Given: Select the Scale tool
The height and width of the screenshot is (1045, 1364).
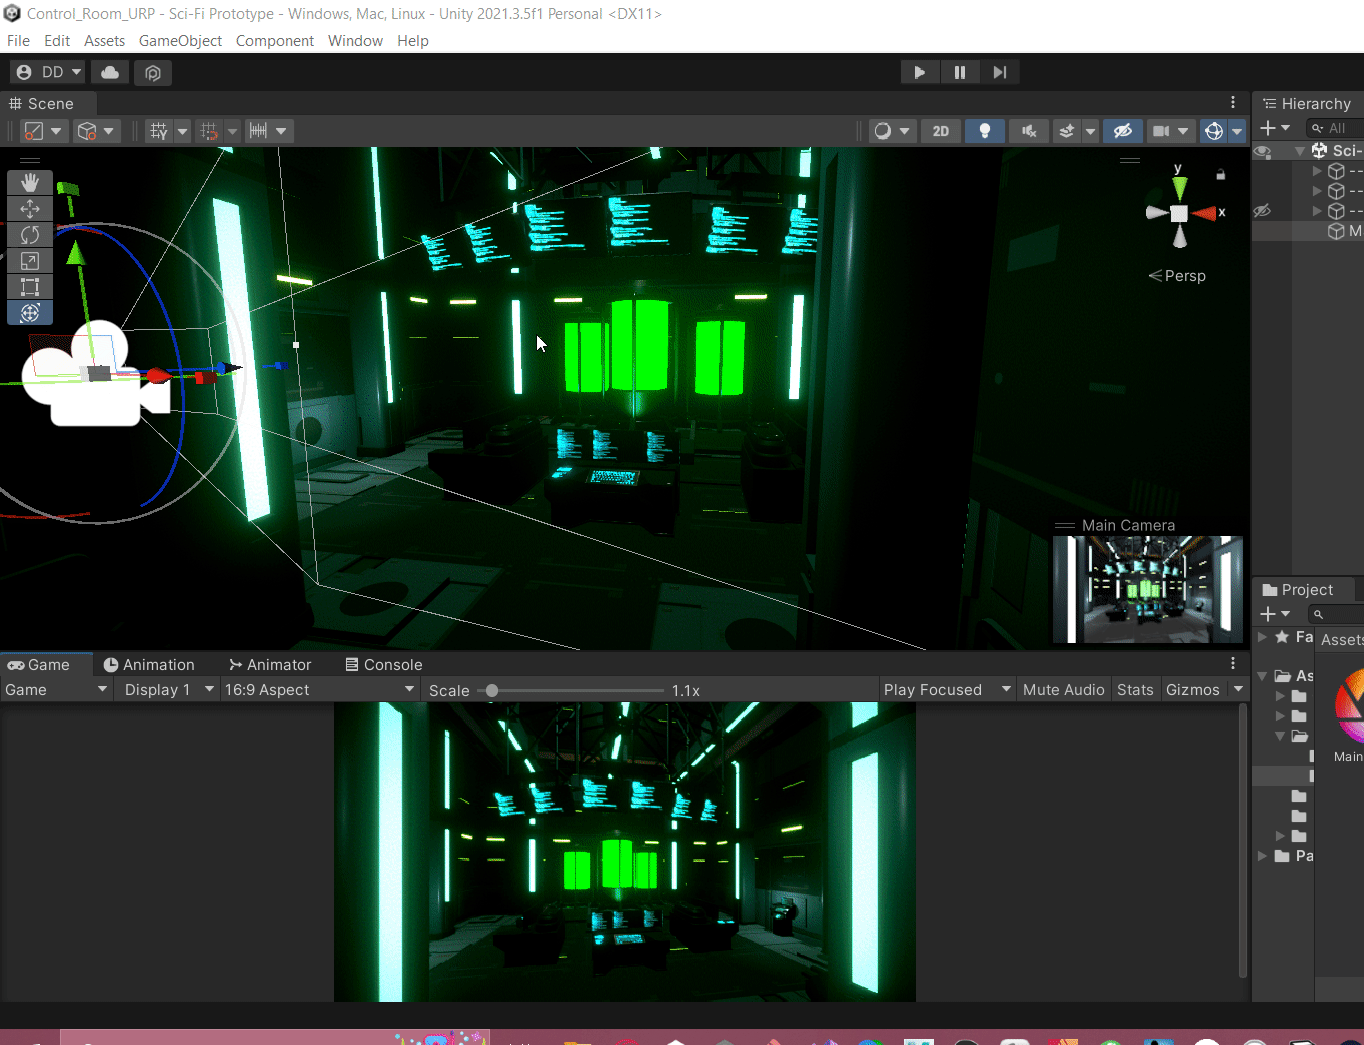Looking at the screenshot, I should tap(30, 261).
